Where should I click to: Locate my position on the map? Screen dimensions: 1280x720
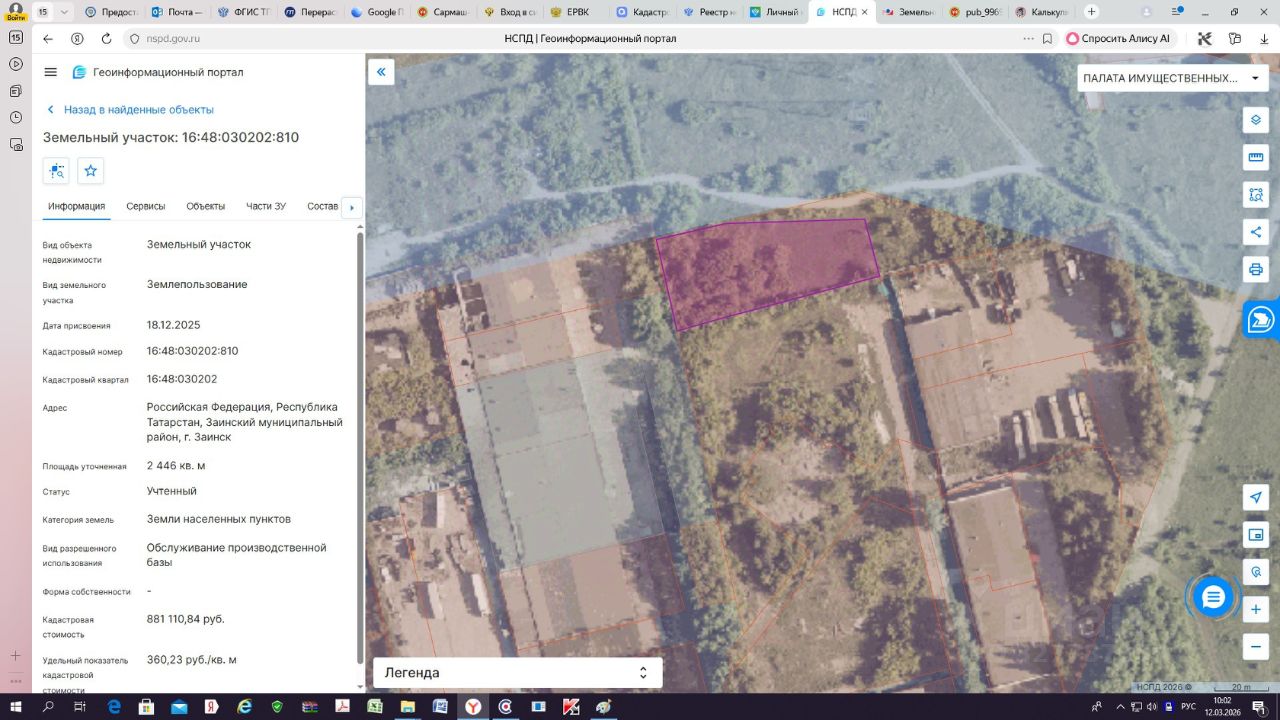1256,498
